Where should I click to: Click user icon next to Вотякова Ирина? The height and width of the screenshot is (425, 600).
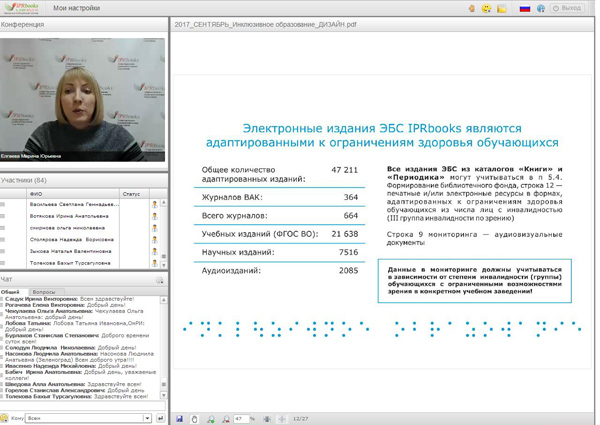pyautogui.click(x=155, y=216)
